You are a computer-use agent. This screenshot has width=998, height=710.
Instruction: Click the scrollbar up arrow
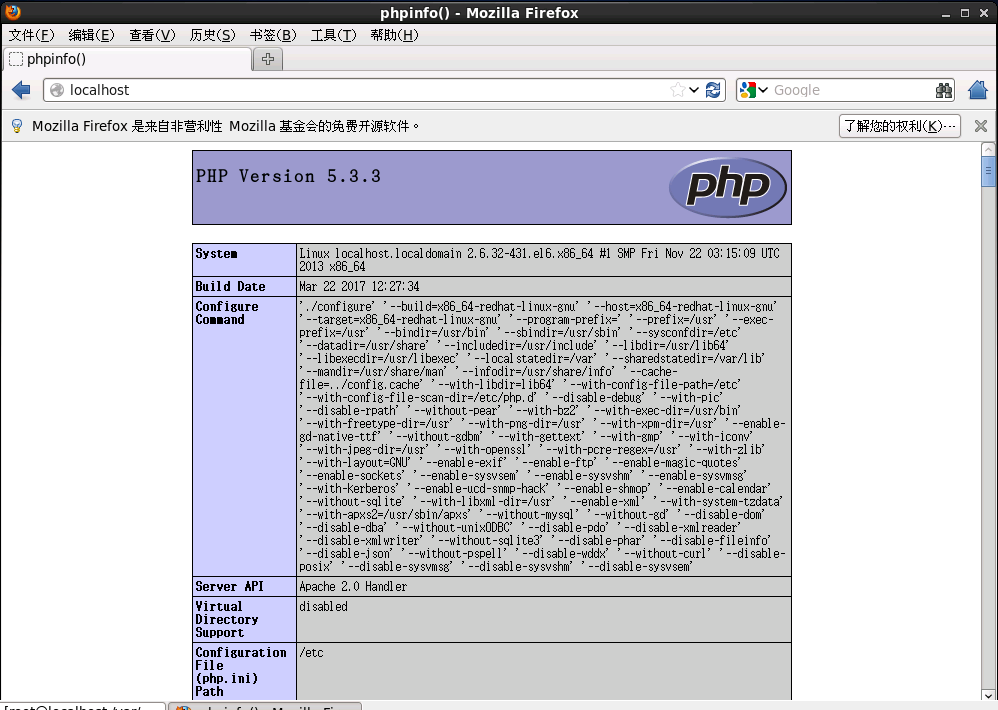click(988, 149)
